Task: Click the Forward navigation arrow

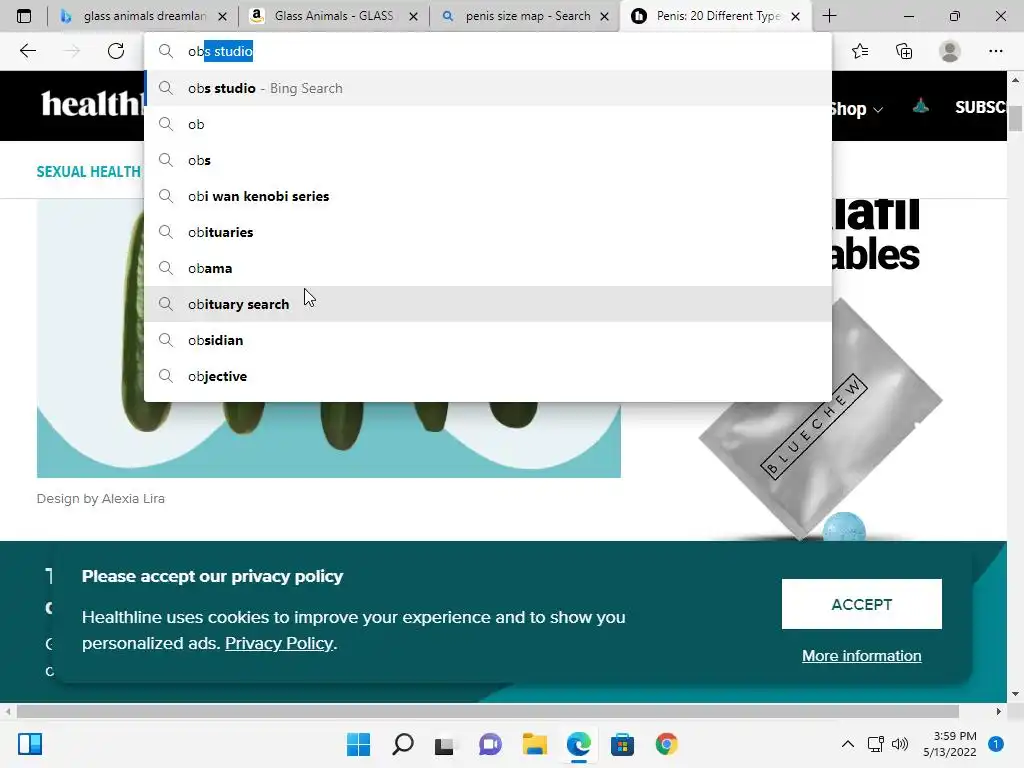Action: [x=72, y=51]
